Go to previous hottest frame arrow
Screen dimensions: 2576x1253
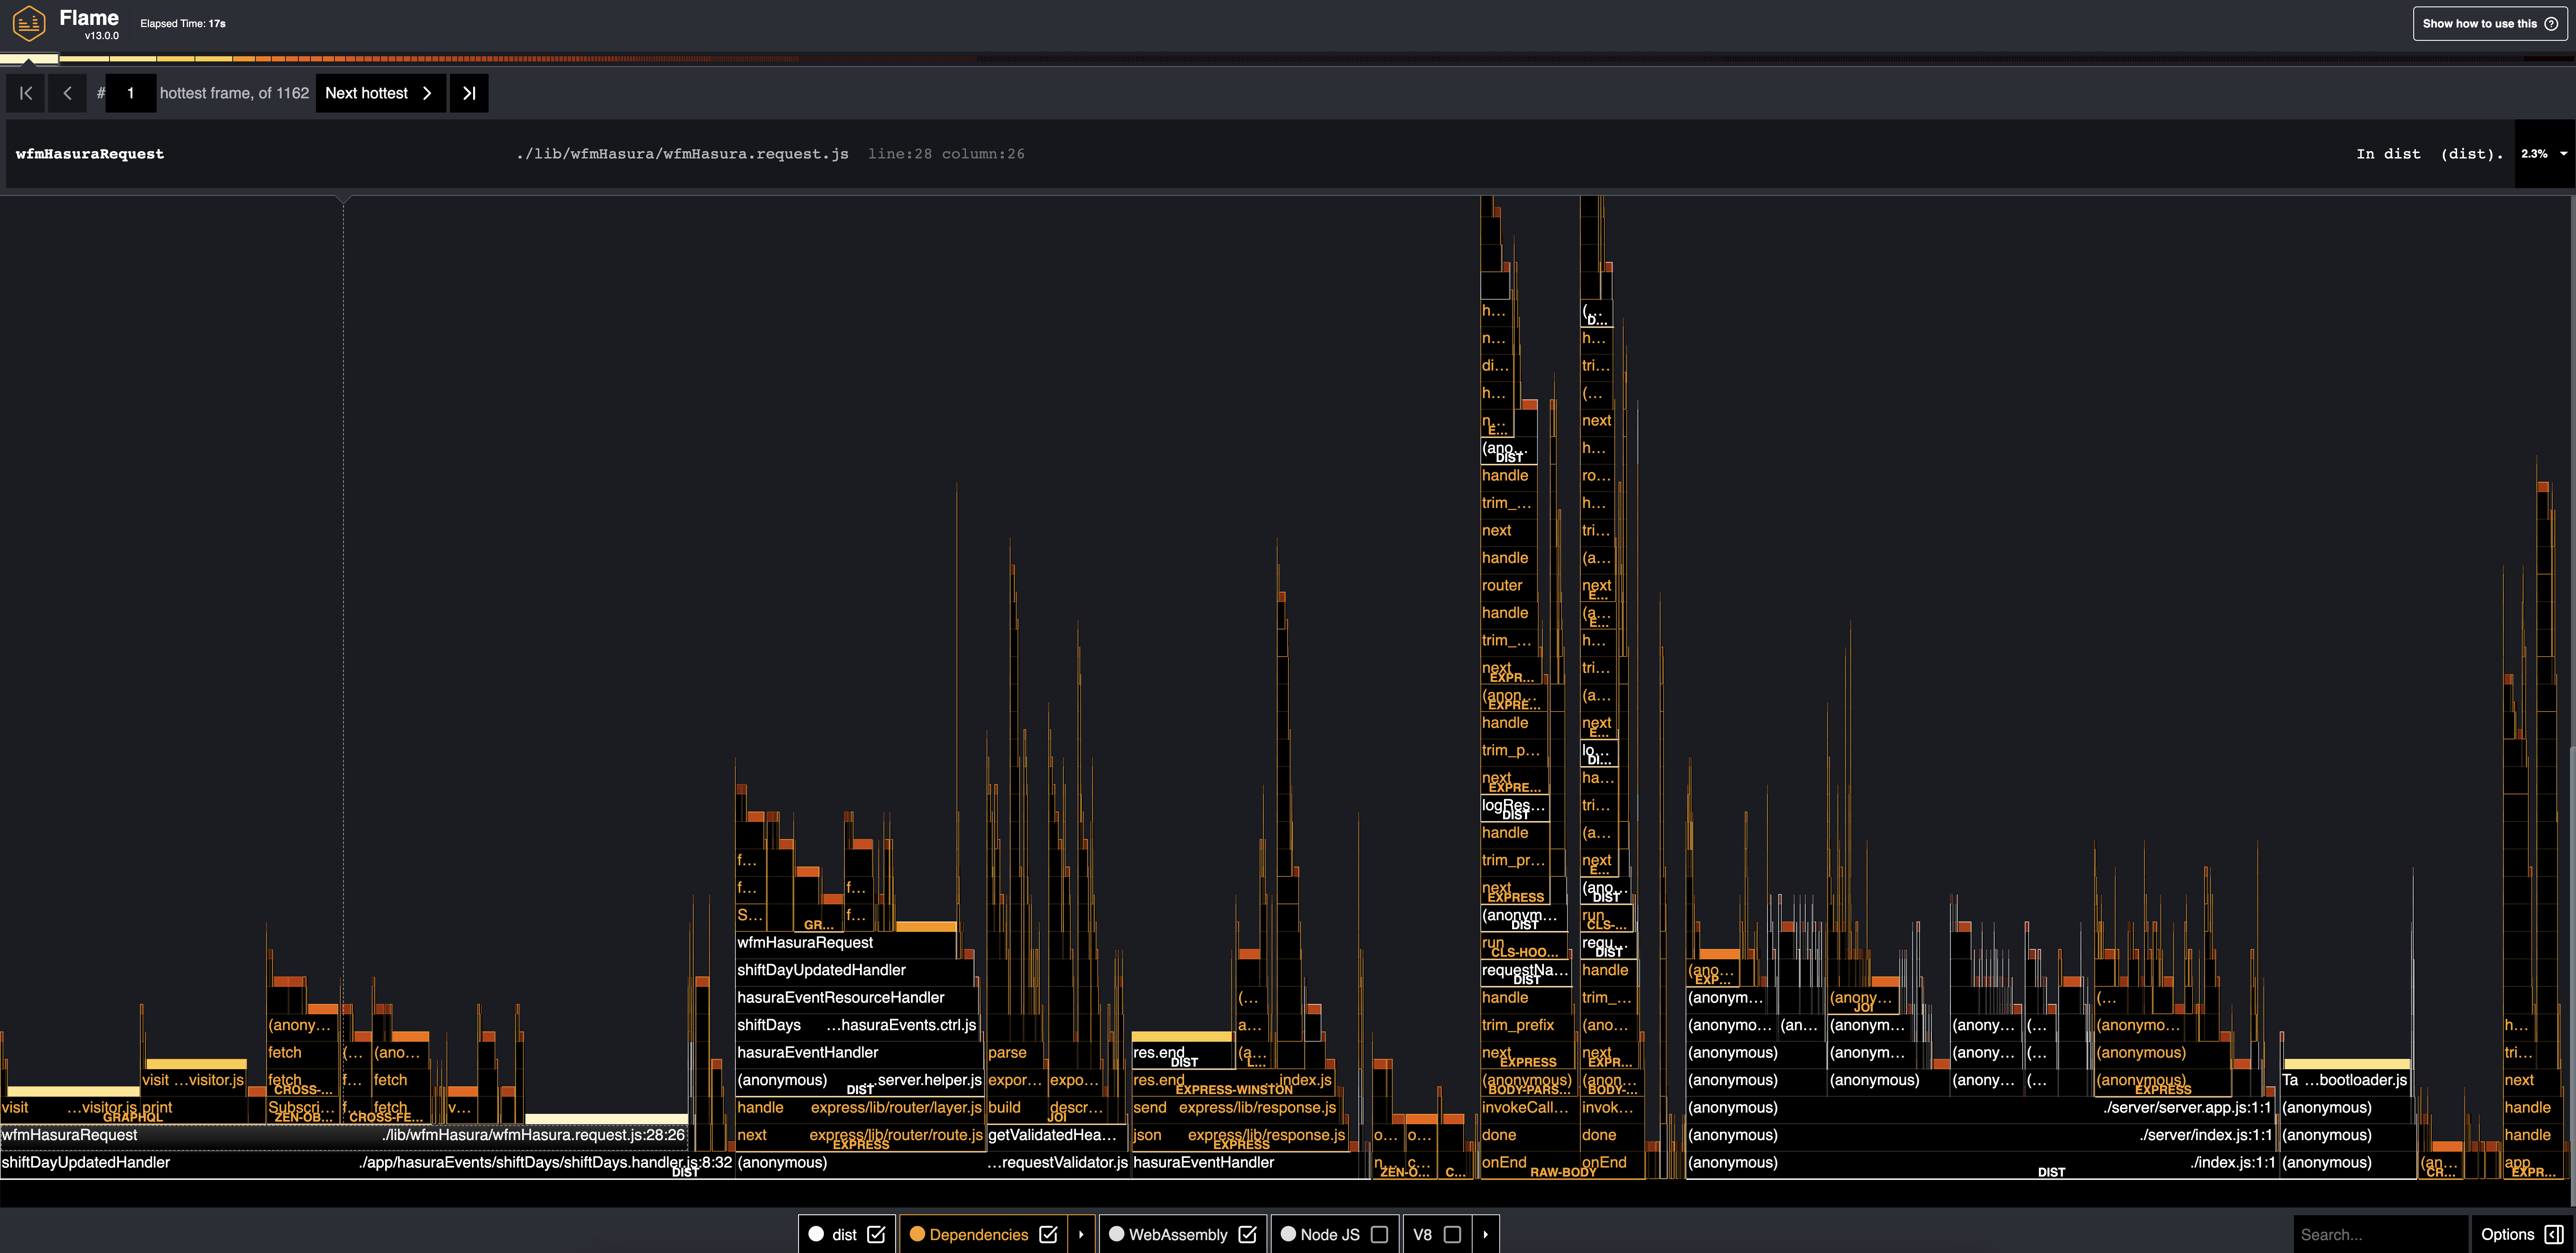tap(67, 93)
